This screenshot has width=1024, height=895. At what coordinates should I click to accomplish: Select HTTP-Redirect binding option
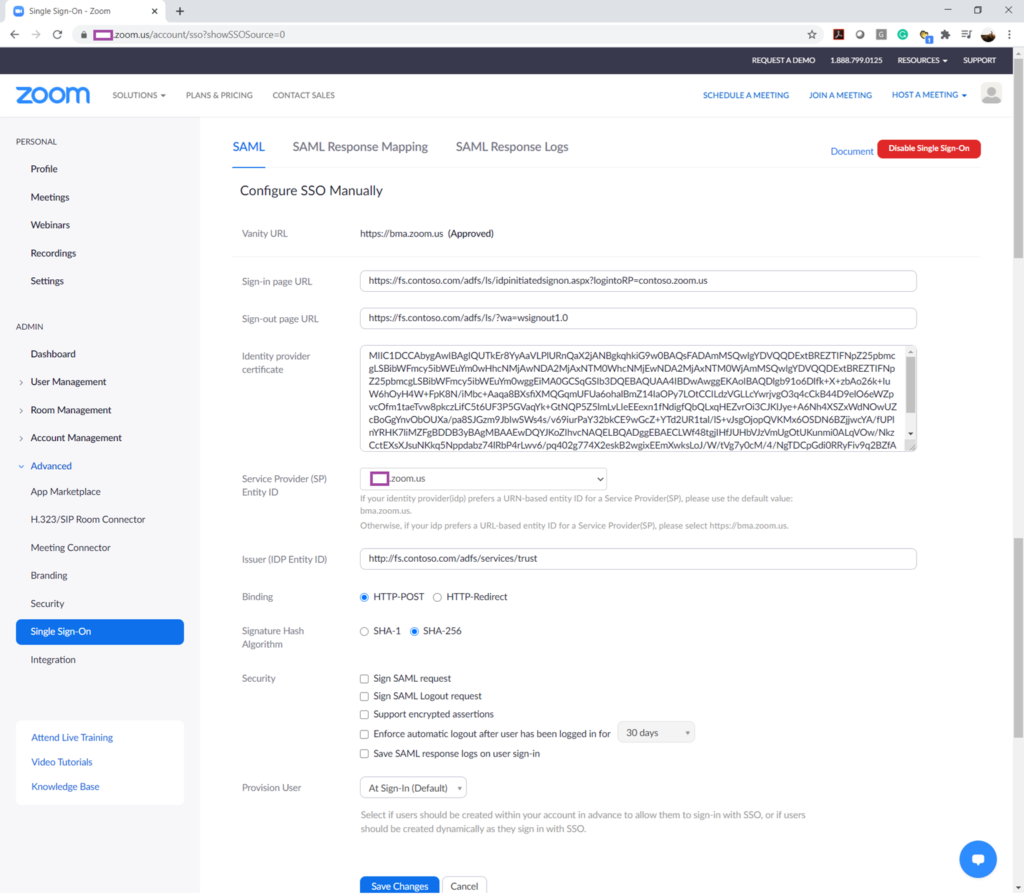(438, 598)
